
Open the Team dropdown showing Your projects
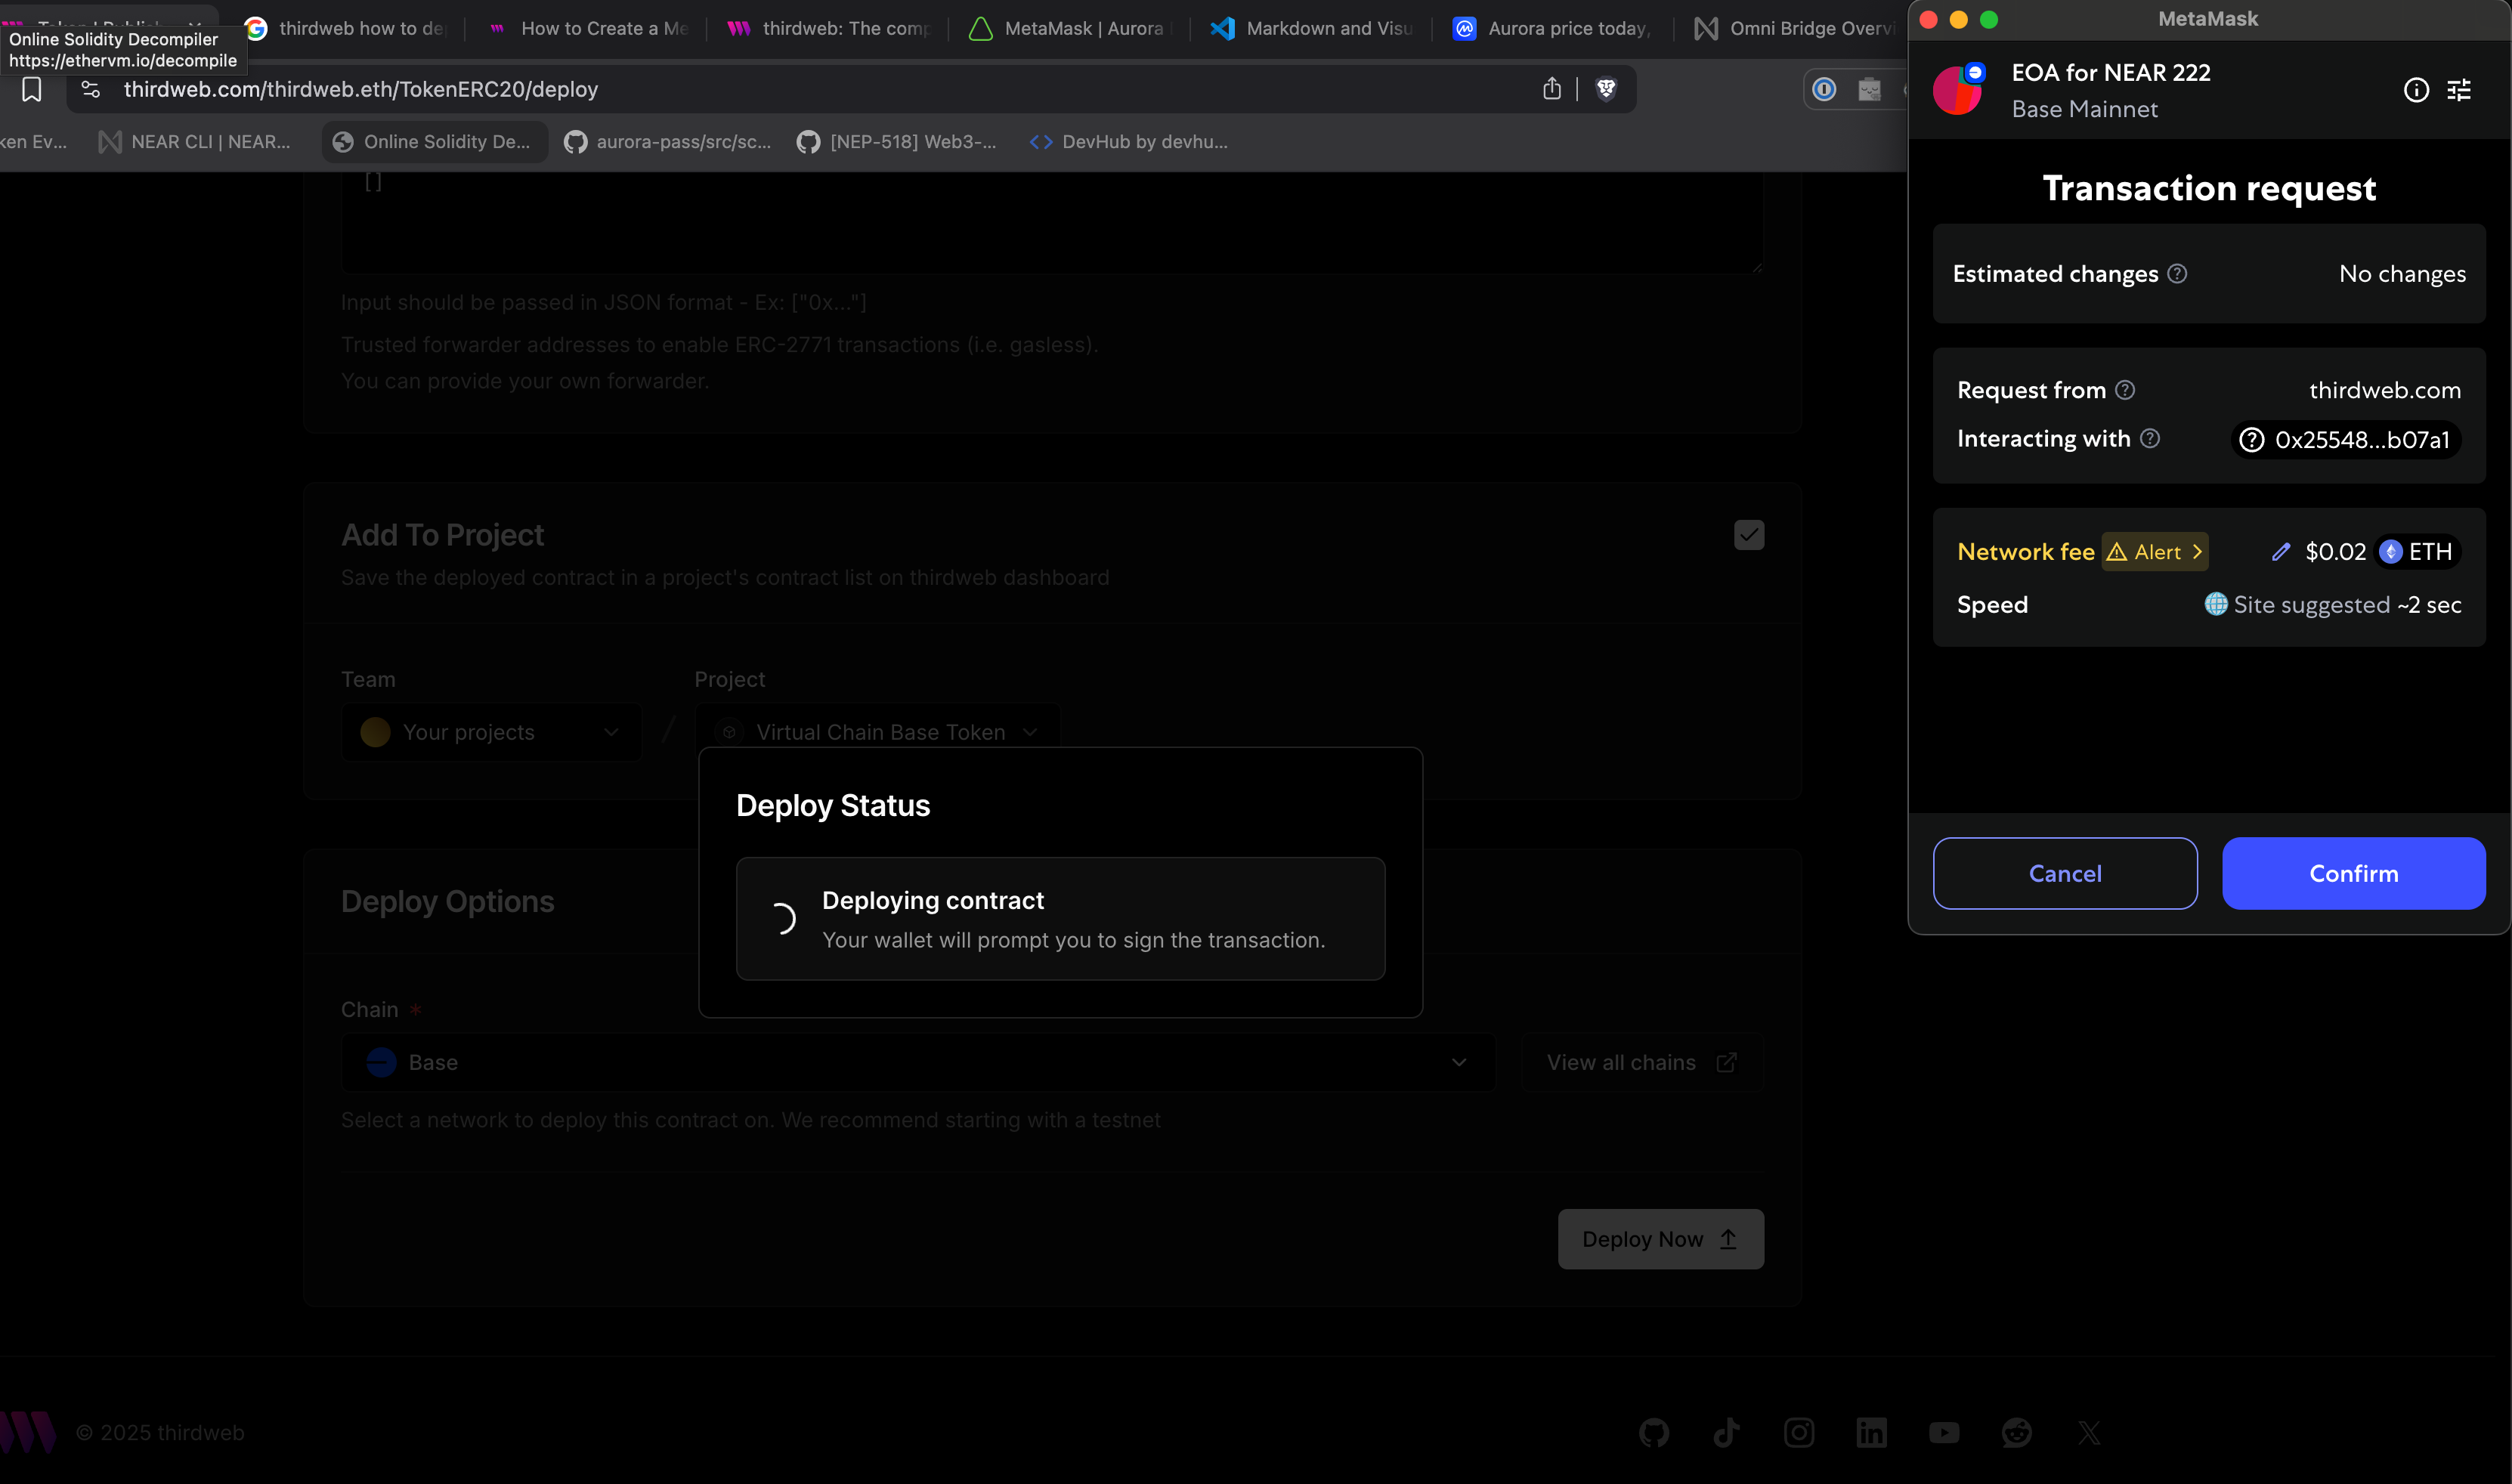[490, 731]
